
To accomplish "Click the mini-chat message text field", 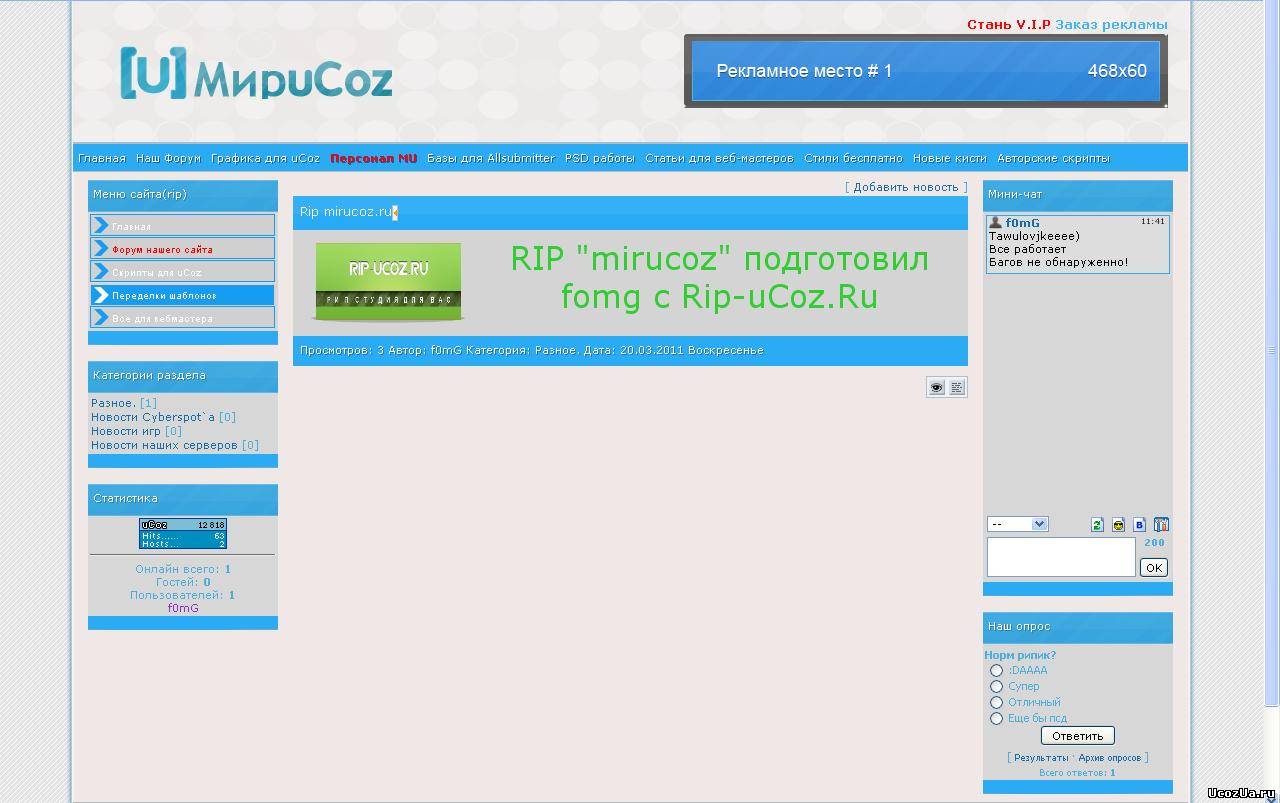I will (x=1060, y=557).
